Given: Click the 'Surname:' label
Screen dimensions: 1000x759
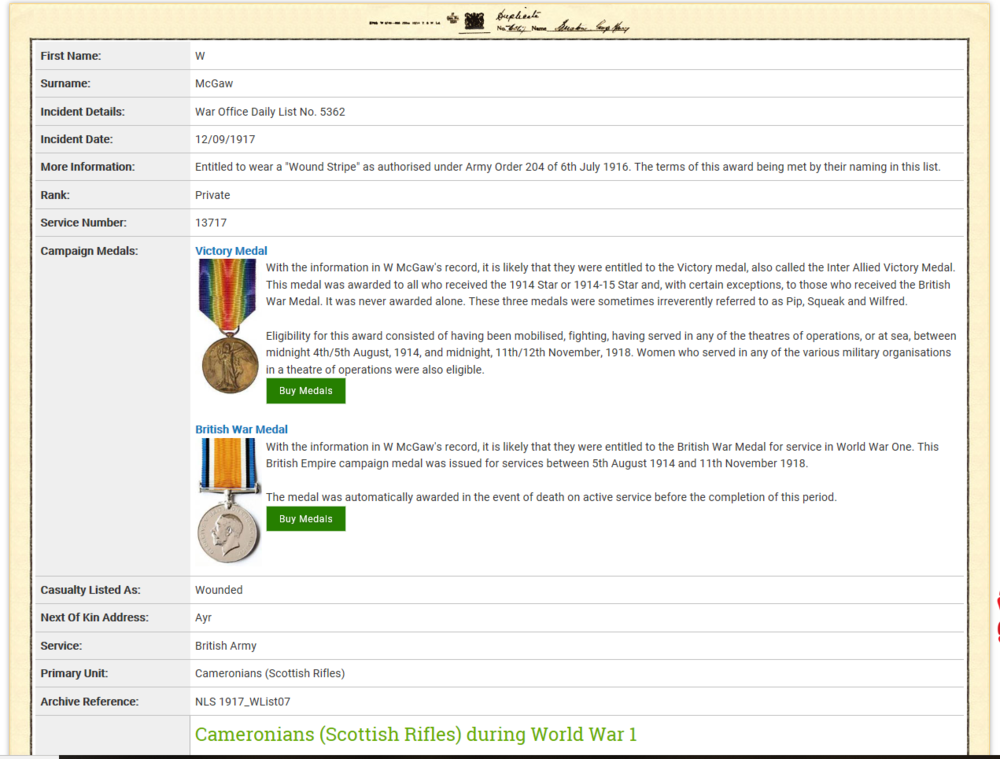Looking at the screenshot, I should pos(66,84).
